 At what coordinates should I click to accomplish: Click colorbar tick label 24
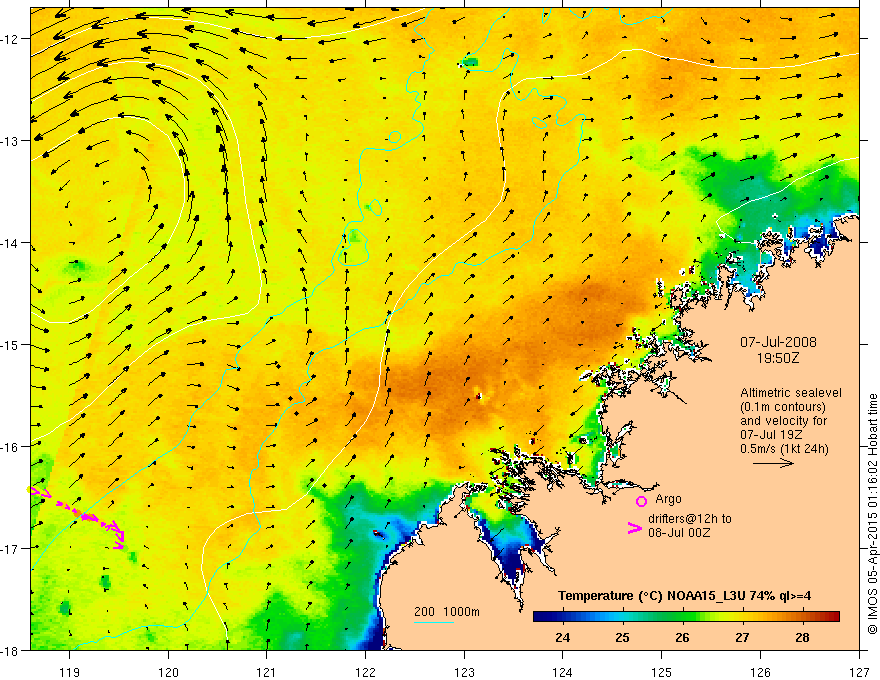point(562,637)
